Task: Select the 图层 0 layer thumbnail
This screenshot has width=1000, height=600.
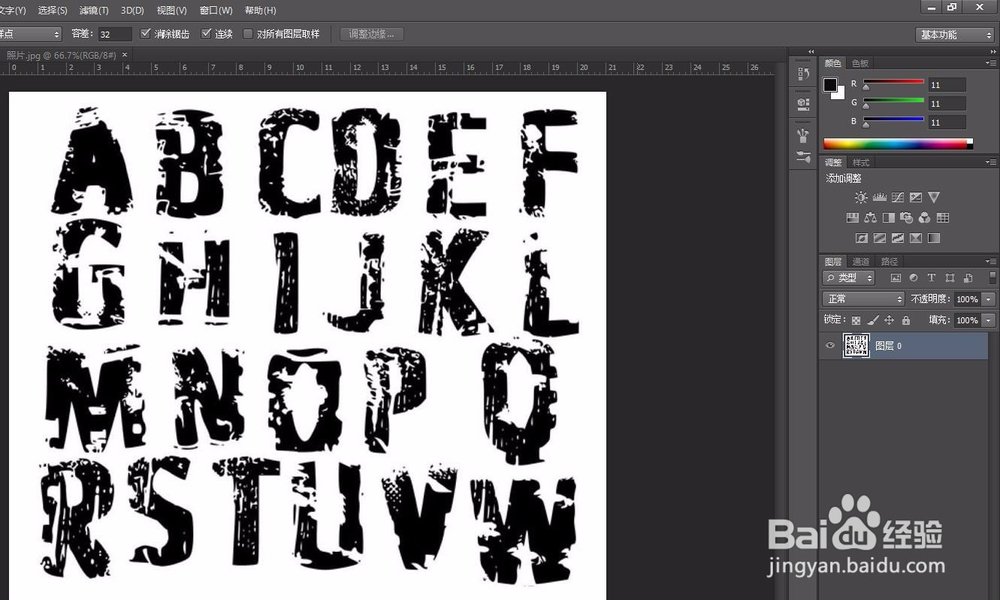Action: coord(856,346)
